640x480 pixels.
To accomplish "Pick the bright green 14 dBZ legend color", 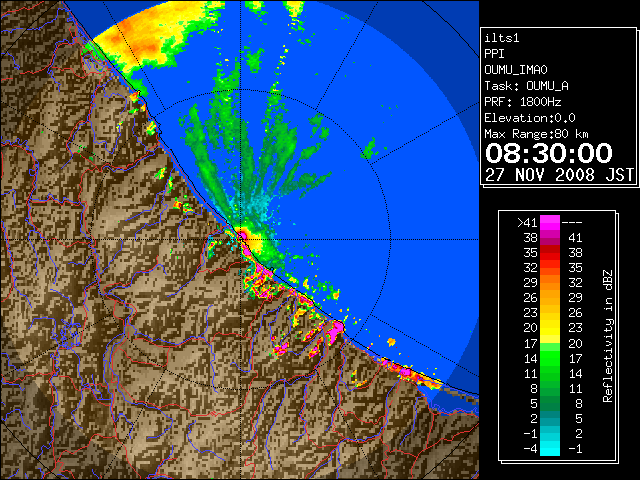I will tap(550, 358).
